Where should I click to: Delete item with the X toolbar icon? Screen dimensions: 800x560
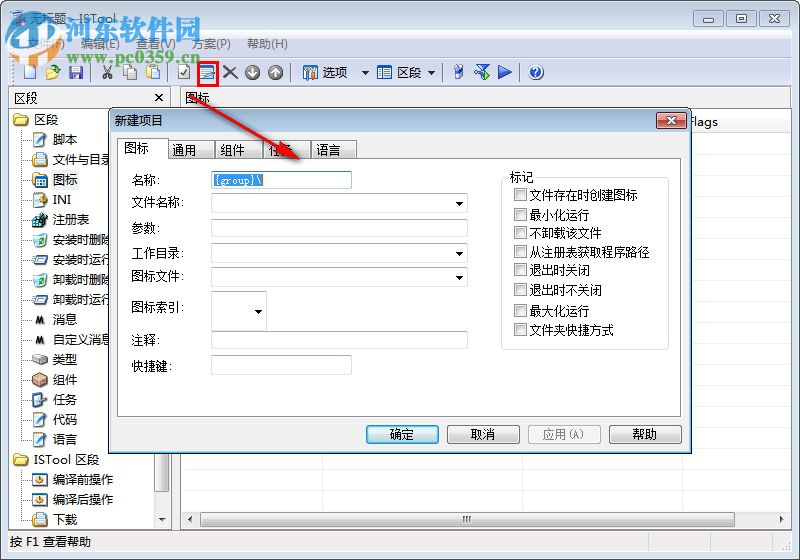pos(230,72)
